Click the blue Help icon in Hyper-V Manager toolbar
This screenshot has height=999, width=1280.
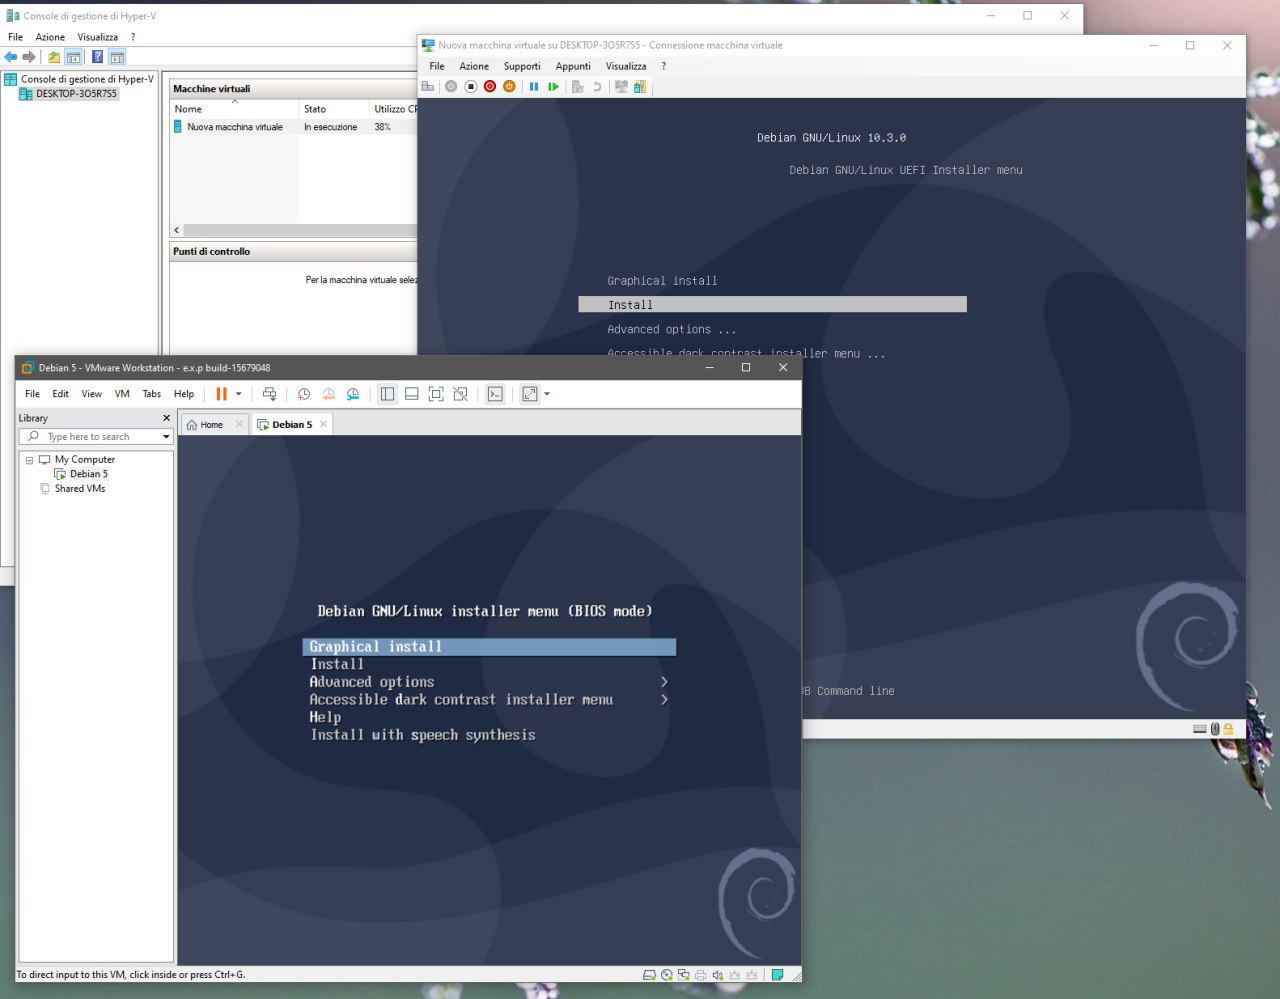[x=97, y=57]
